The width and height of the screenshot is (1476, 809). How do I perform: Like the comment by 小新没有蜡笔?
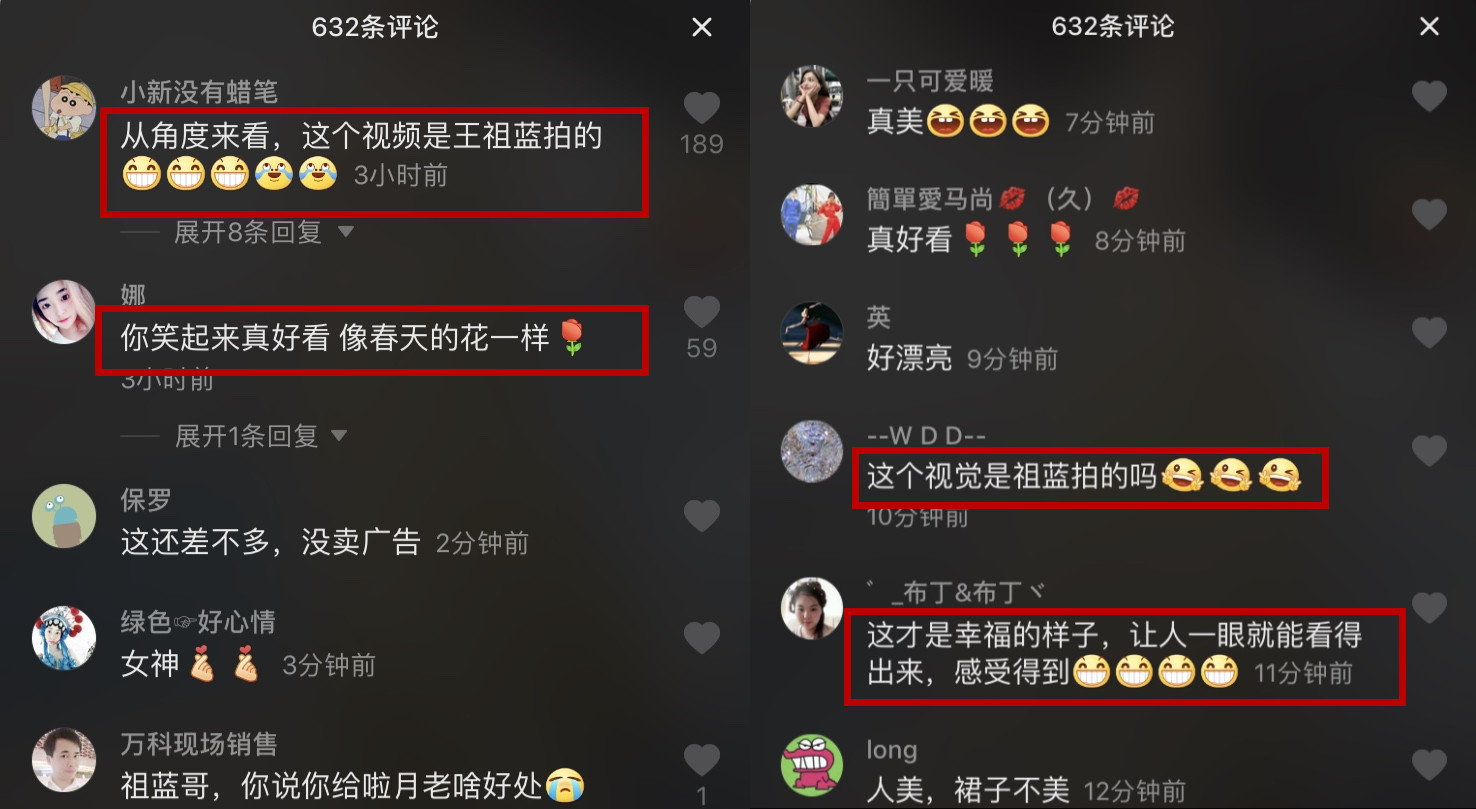701,108
